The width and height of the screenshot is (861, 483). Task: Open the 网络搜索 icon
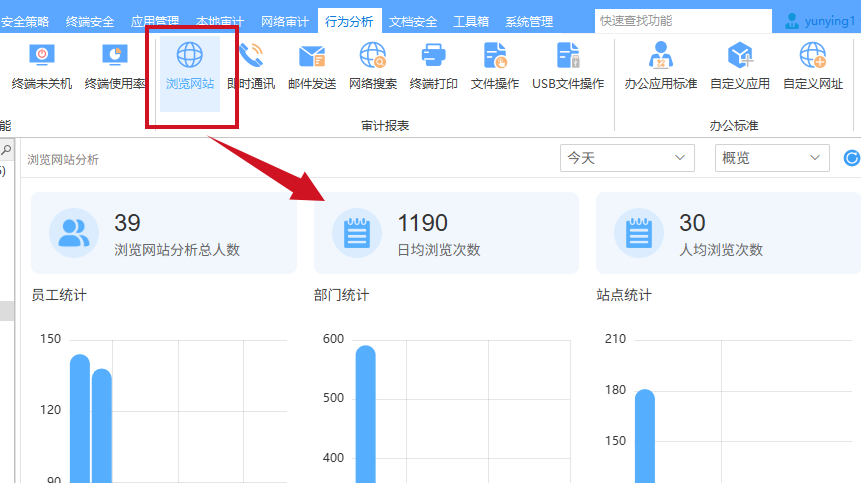373,55
